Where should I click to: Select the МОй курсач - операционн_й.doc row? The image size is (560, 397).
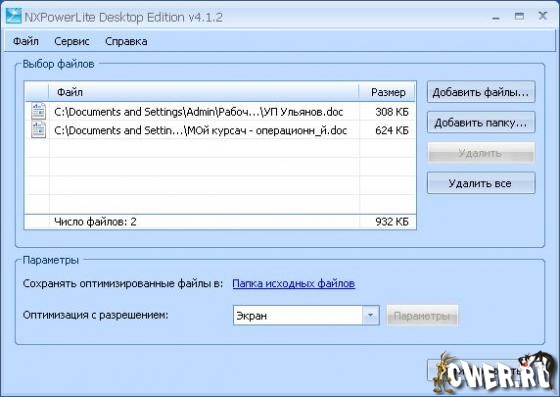click(x=220, y=130)
